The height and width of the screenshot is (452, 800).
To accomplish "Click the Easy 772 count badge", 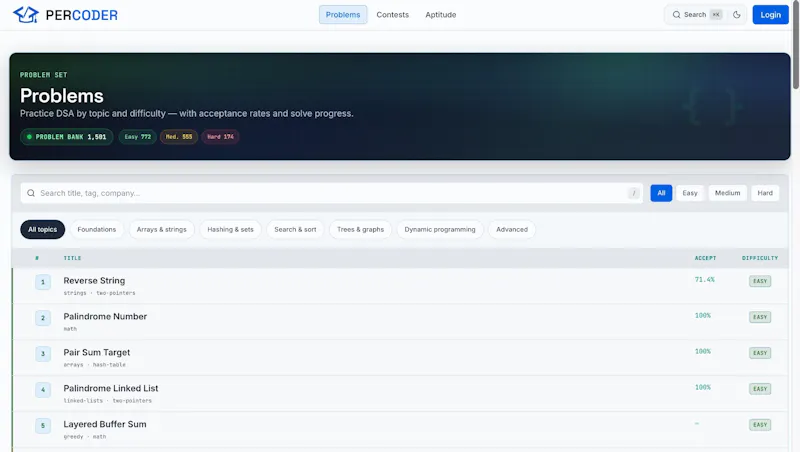I will [138, 137].
